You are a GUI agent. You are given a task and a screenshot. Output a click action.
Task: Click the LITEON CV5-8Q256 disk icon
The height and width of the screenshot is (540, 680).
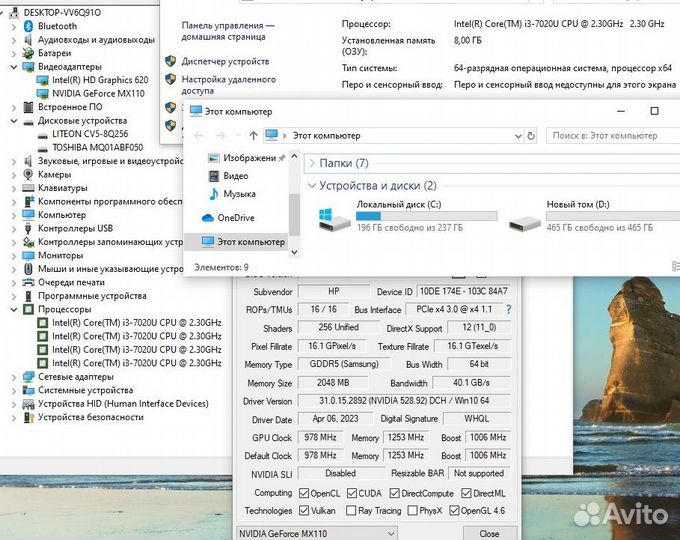tap(42, 135)
